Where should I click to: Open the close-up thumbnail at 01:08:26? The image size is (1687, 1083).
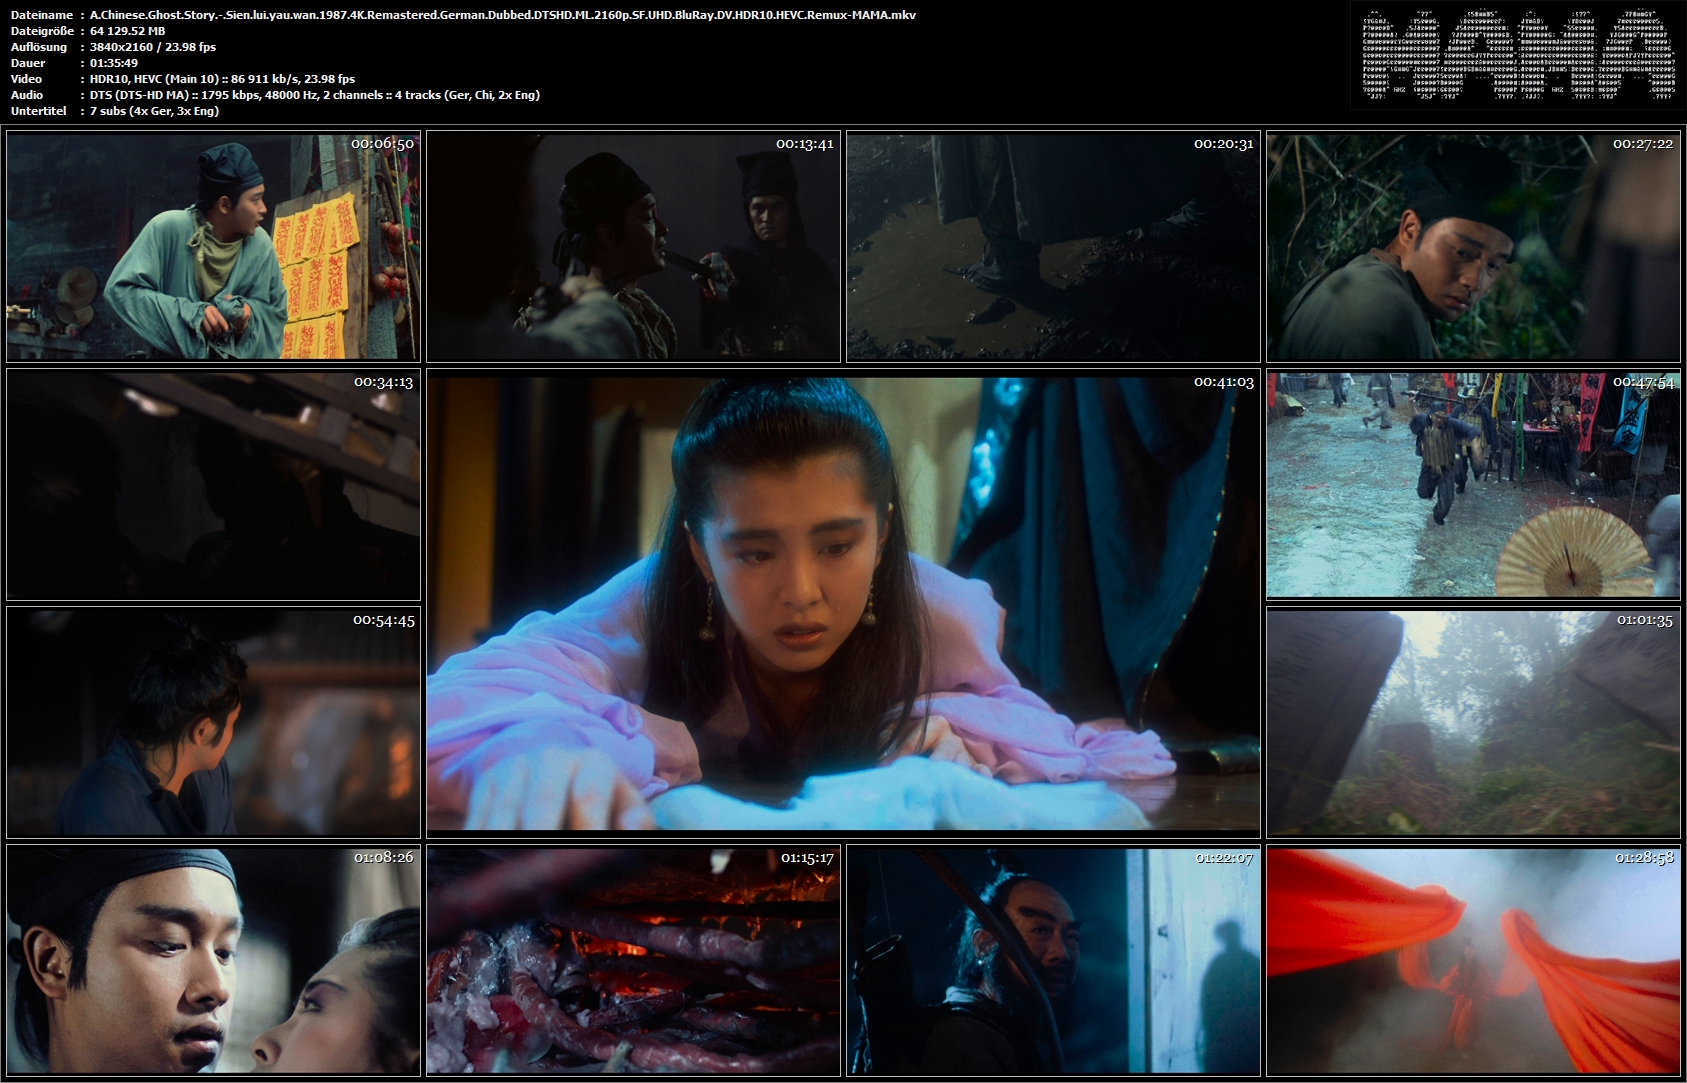(213, 960)
